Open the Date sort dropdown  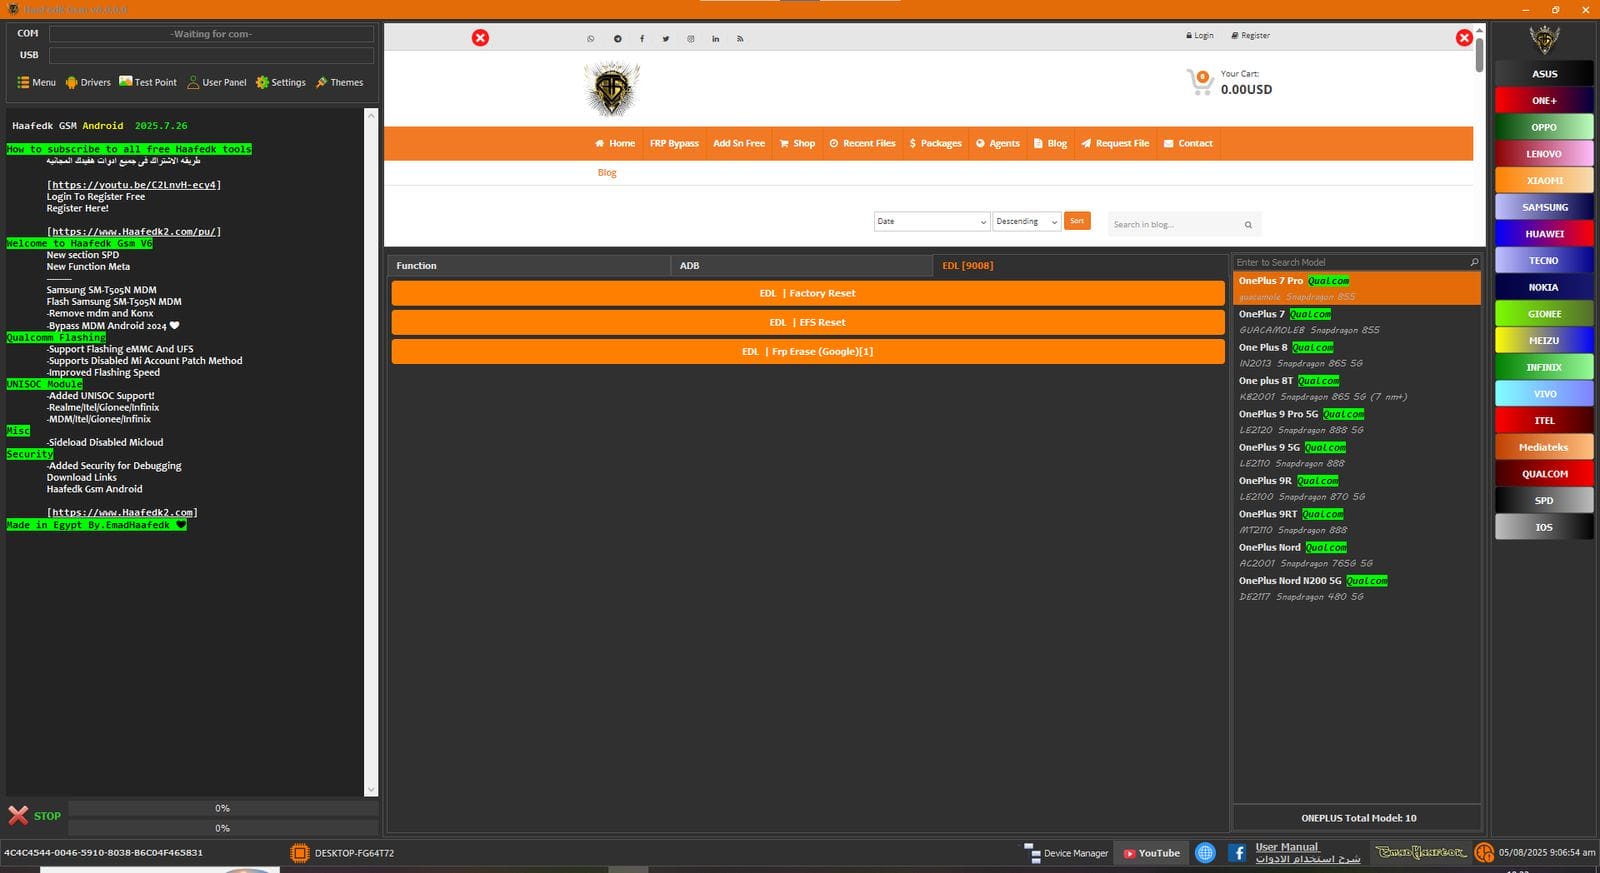pyautogui.click(x=932, y=221)
